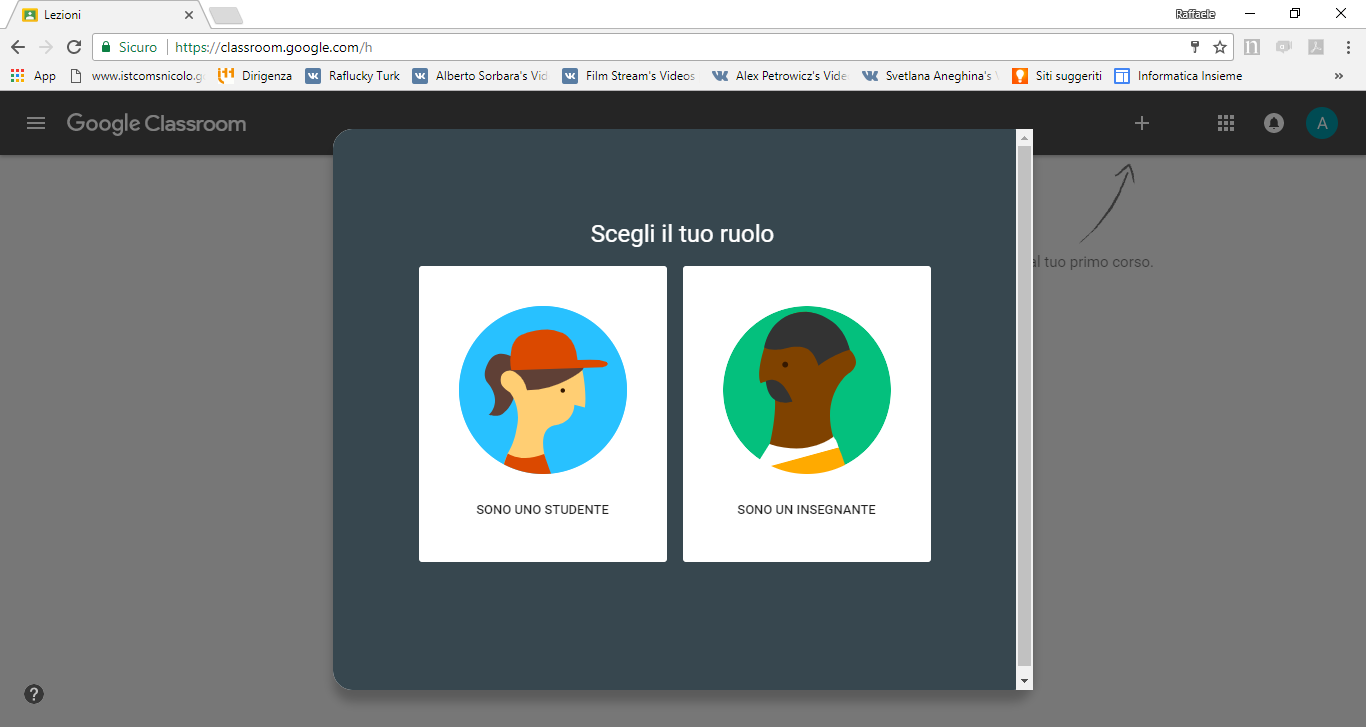Click the plus icon to add a course

(1142, 123)
